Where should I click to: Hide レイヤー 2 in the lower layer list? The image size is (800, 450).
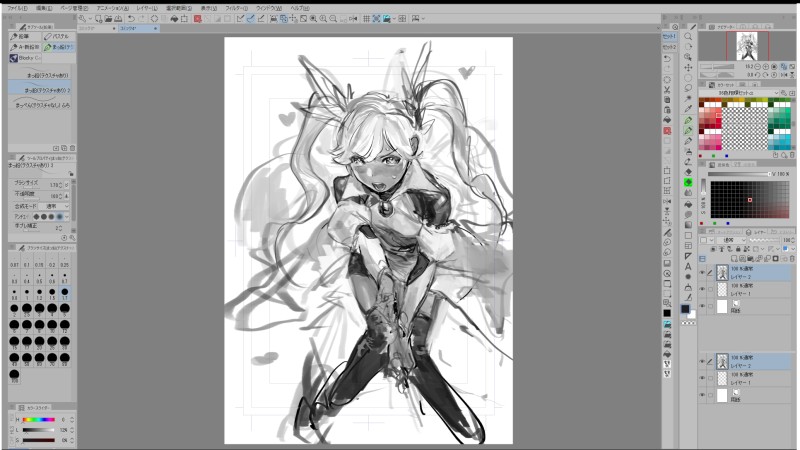(x=702, y=361)
